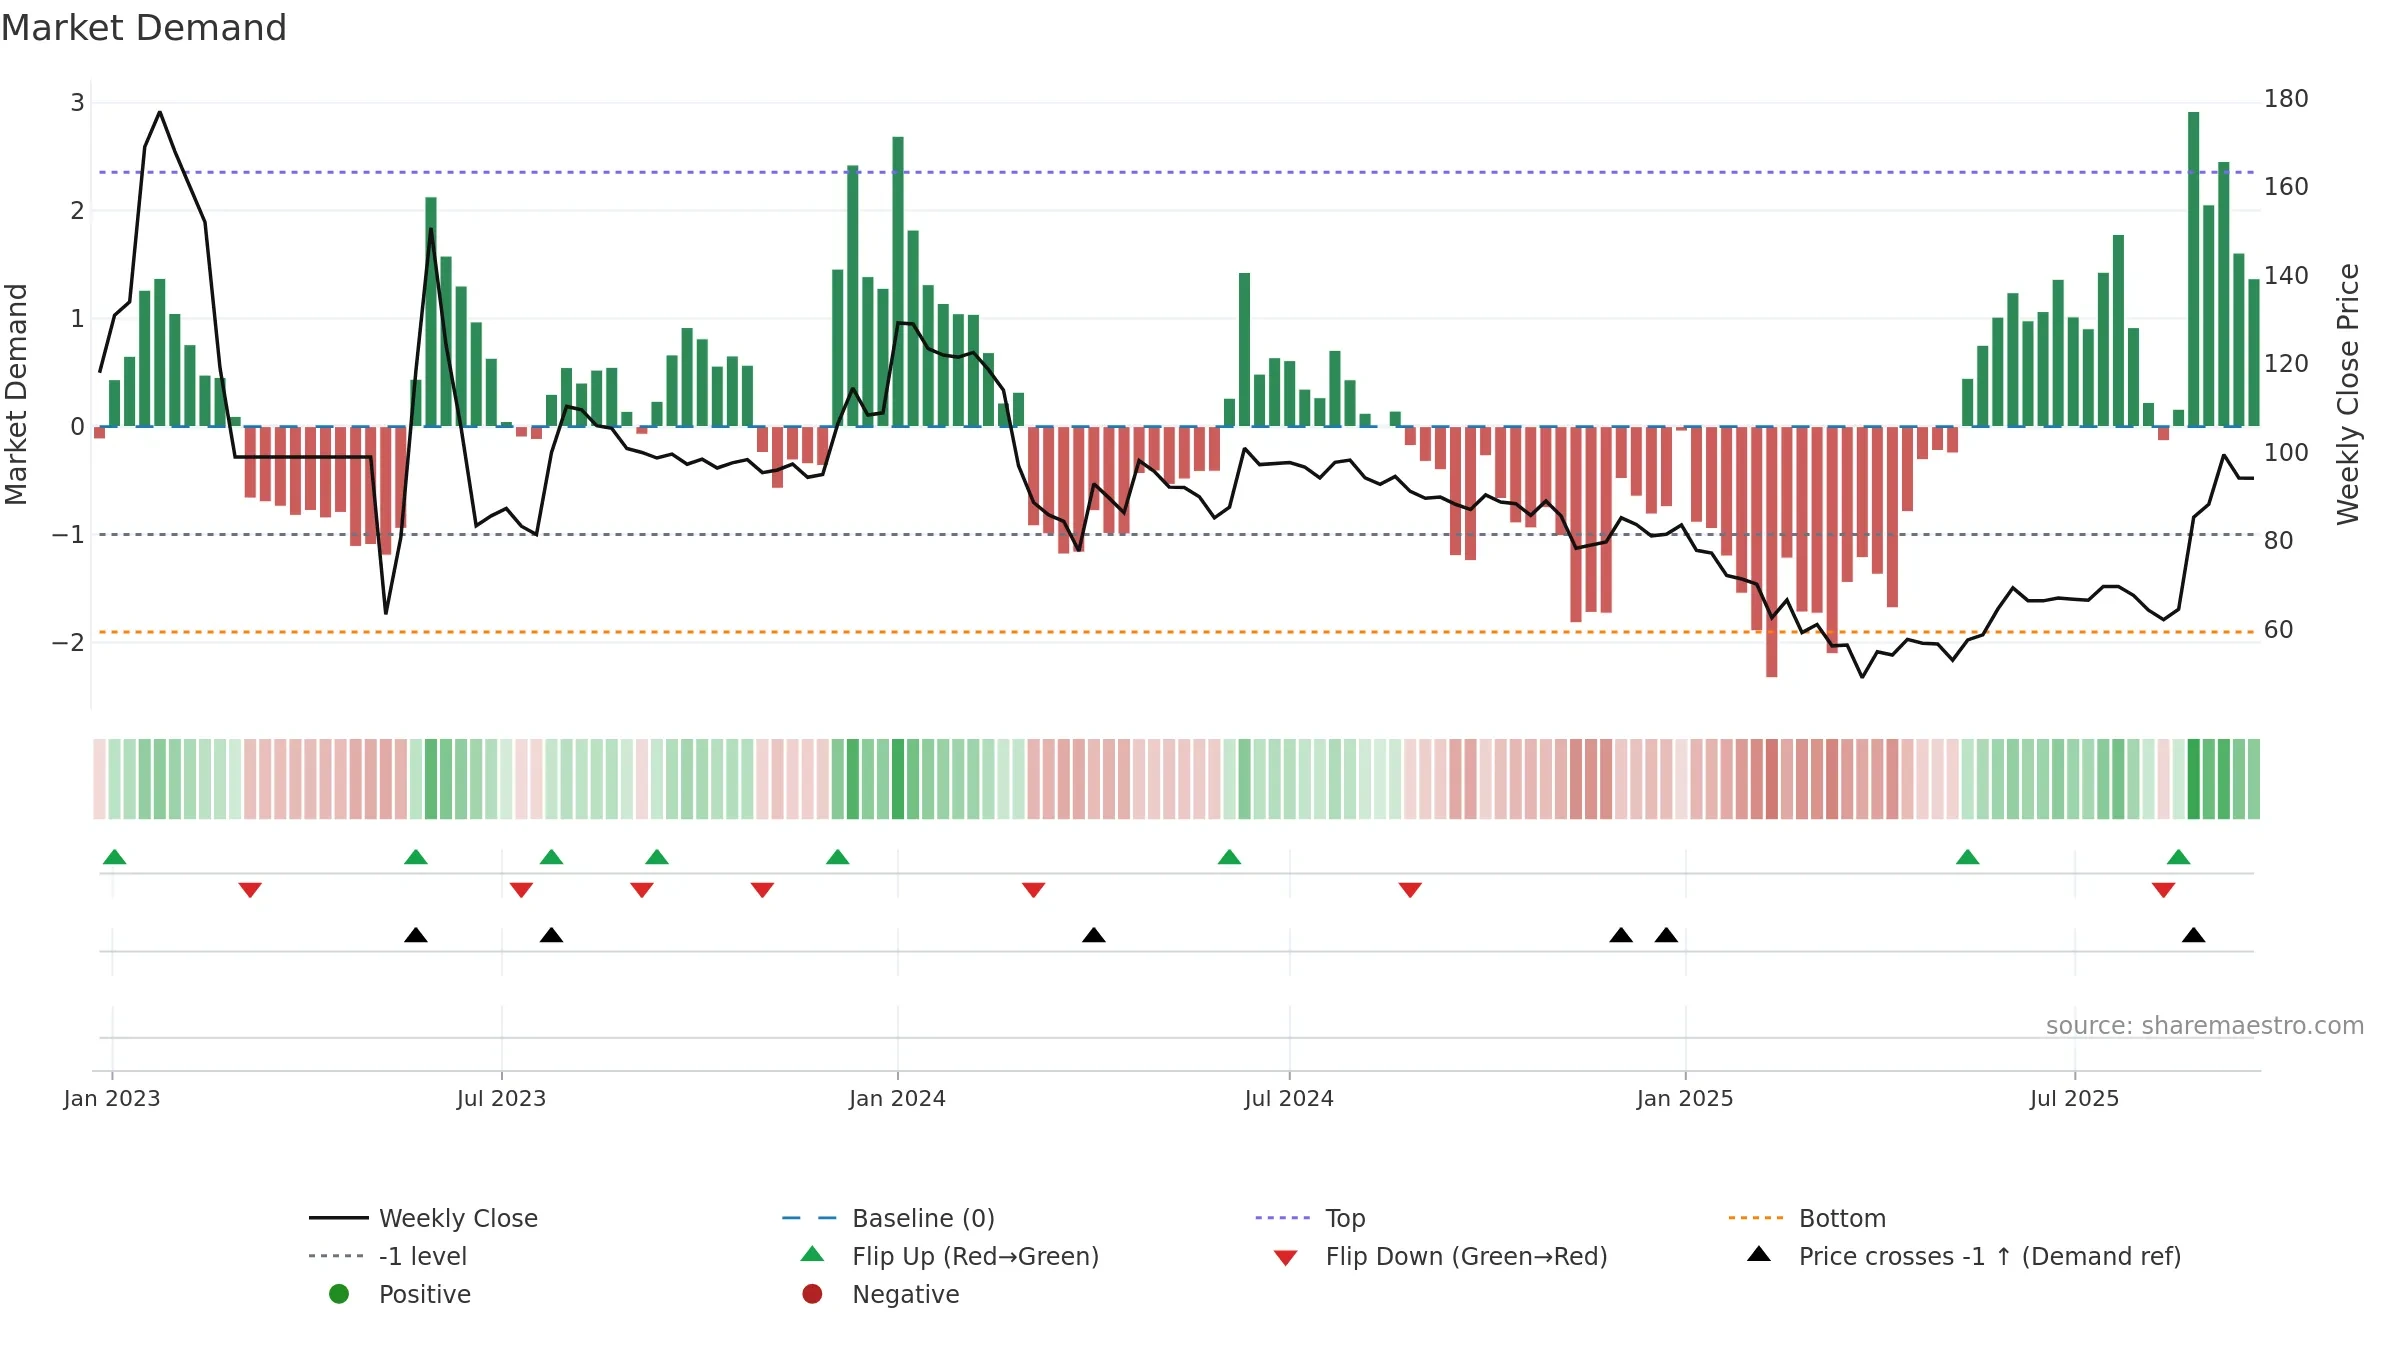2400x1350 pixels.
Task: Toggle the Positive green dot legend entry
Action: coord(400,1294)
